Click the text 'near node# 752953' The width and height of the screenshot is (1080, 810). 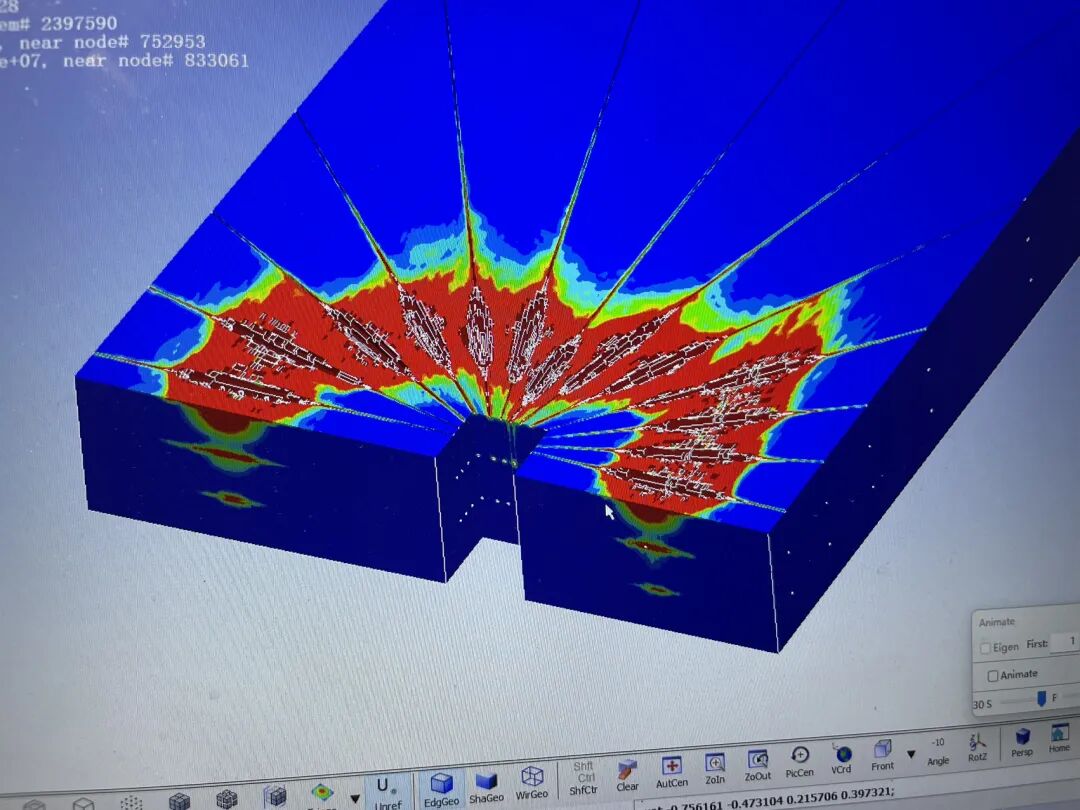(x=112, y=42)
